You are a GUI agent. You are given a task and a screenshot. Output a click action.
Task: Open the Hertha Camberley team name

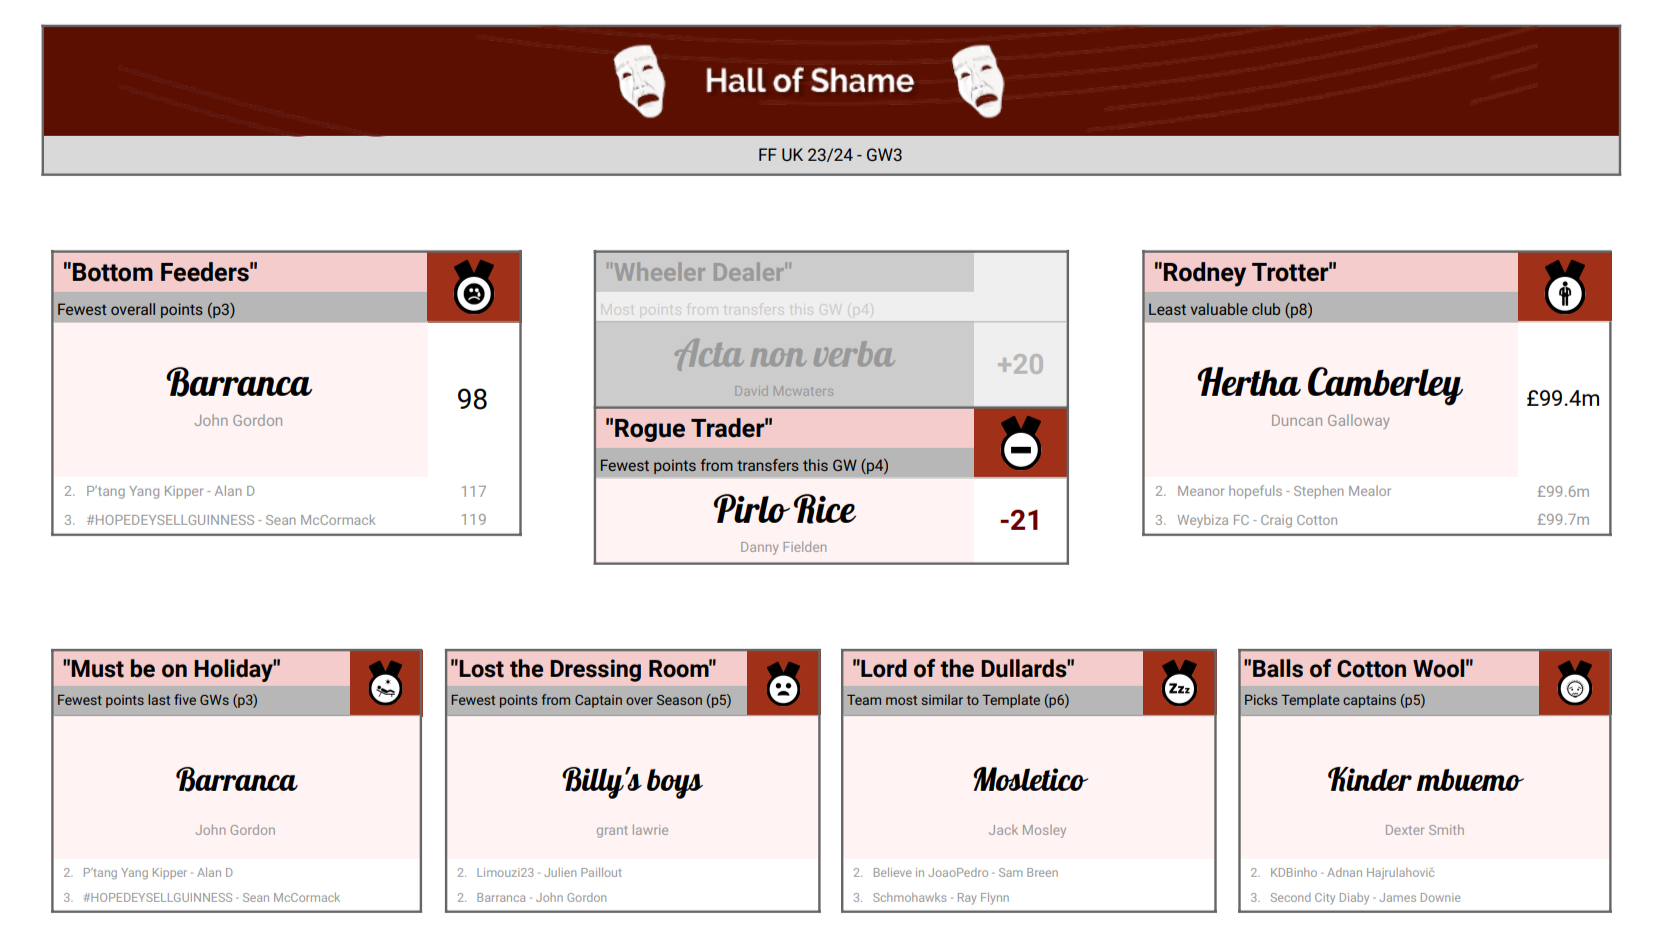pyautogui.click(x=1329, y=383)
